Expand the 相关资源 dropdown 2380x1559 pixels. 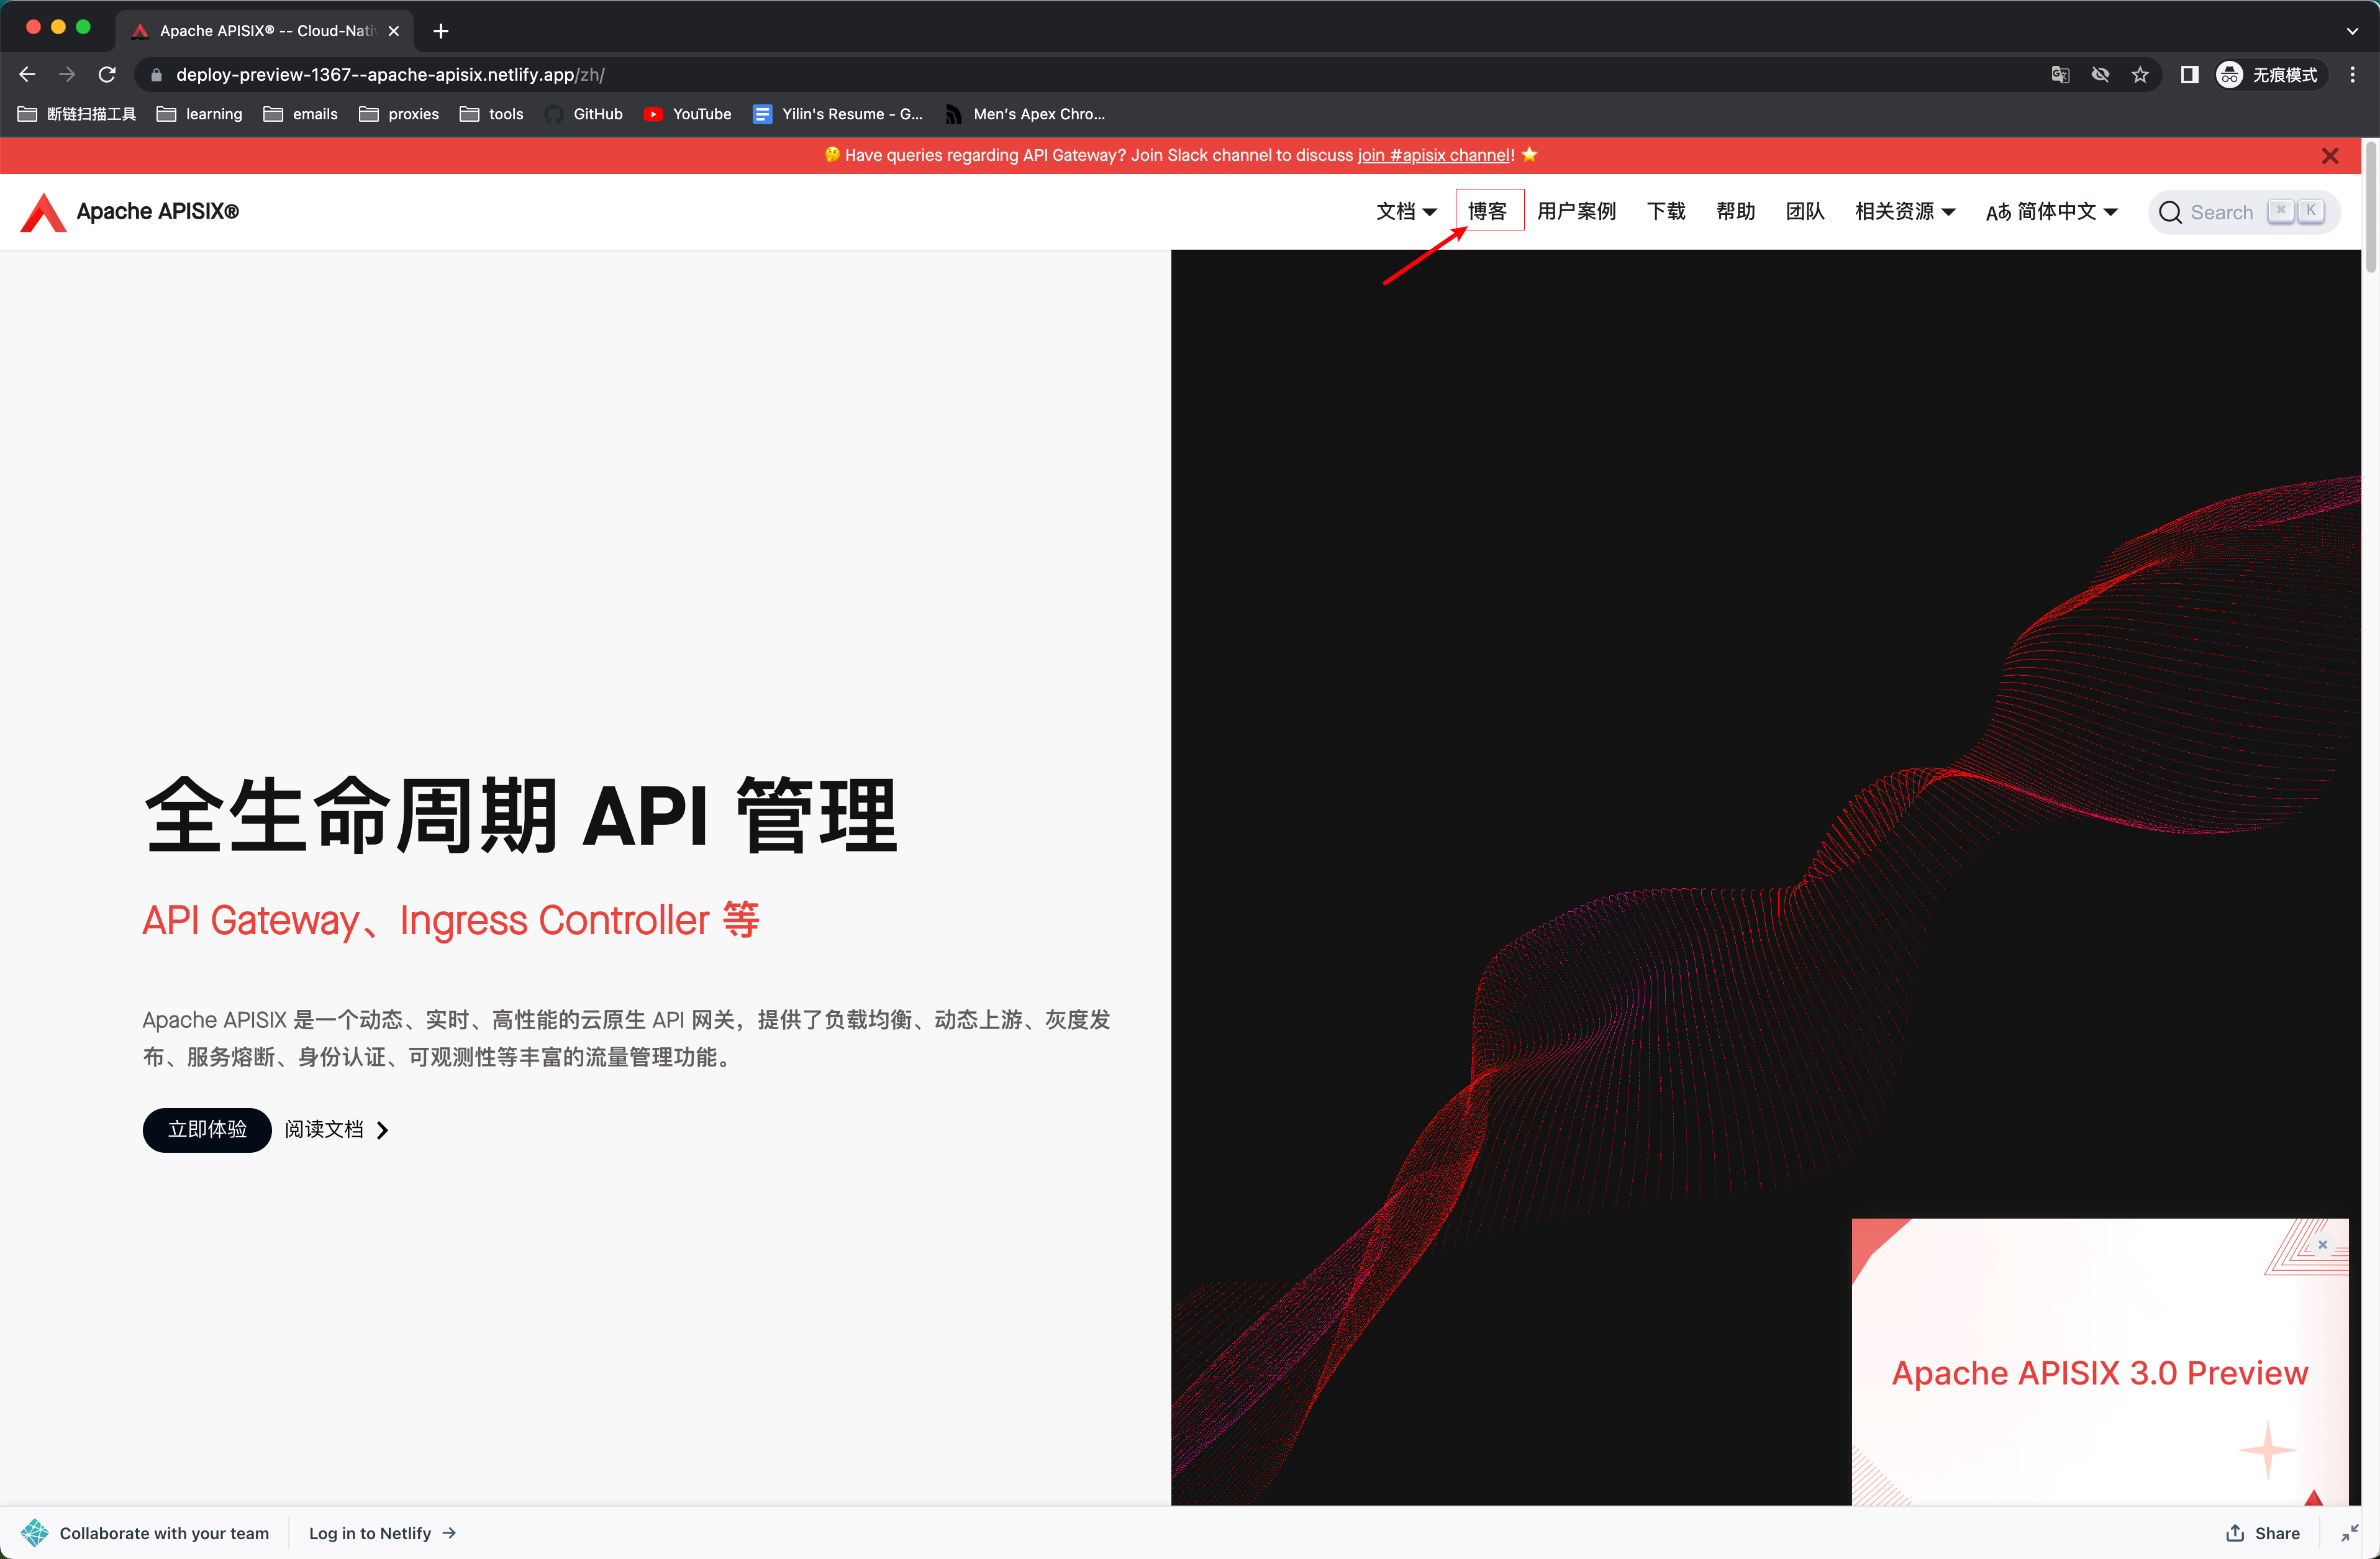click(x=1904, y=211)
